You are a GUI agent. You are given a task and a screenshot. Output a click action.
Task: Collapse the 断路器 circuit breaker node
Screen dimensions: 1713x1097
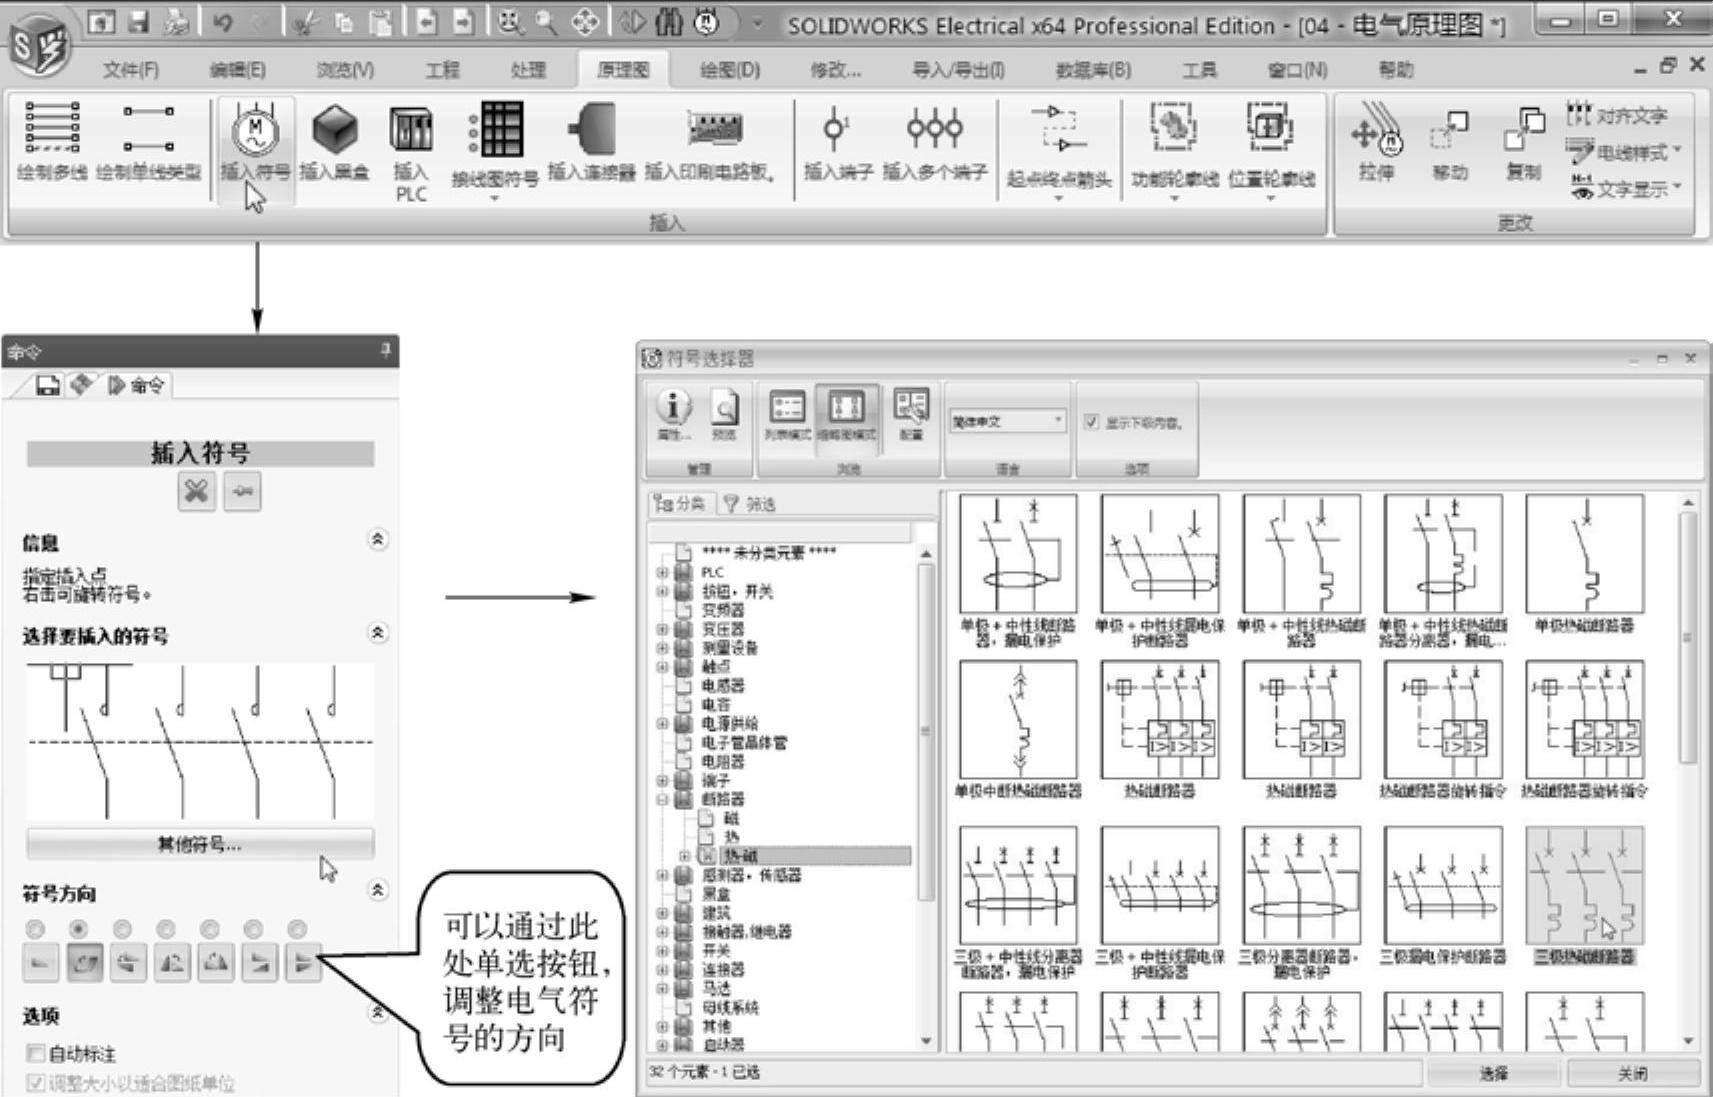coord(662,799)
